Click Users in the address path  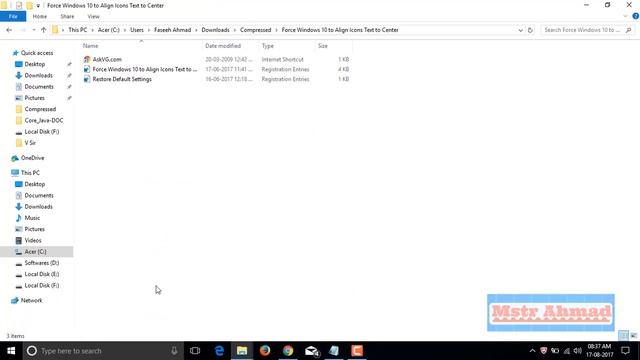pyautogui.click(x=137, y=30)
